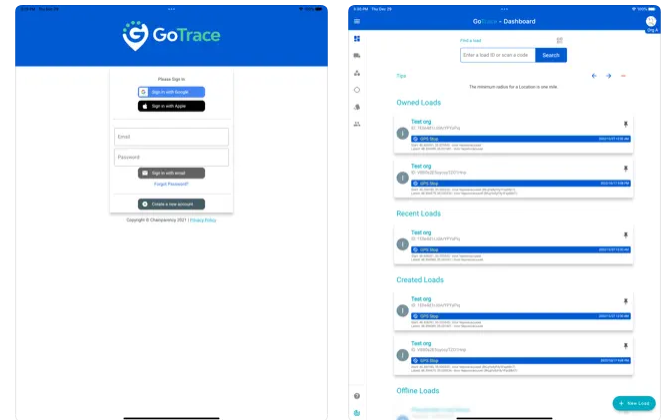Open the hamburger menu in Dashboard header
665x420 pixels.
pyautogui.click(x=357, y=21)
